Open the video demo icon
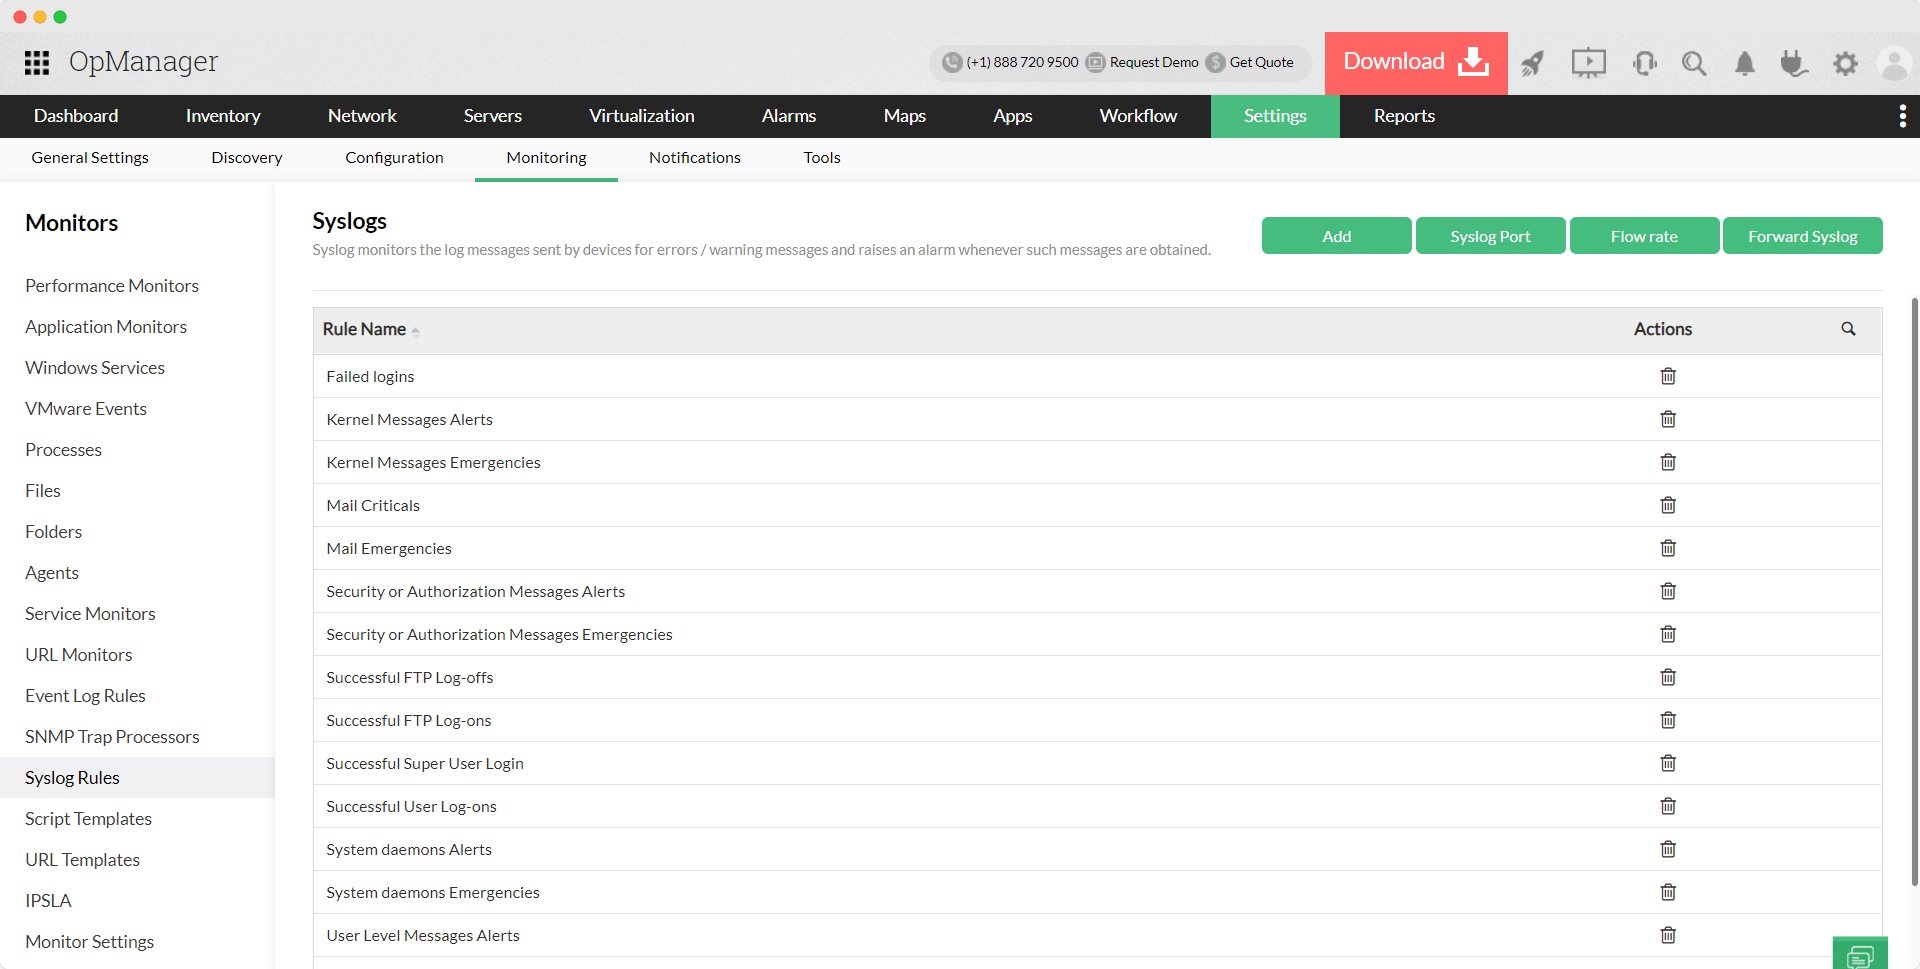Image resolution: width=1920 pixels, height=969 pixels. pyautogui.click(x=1588, y=63)
